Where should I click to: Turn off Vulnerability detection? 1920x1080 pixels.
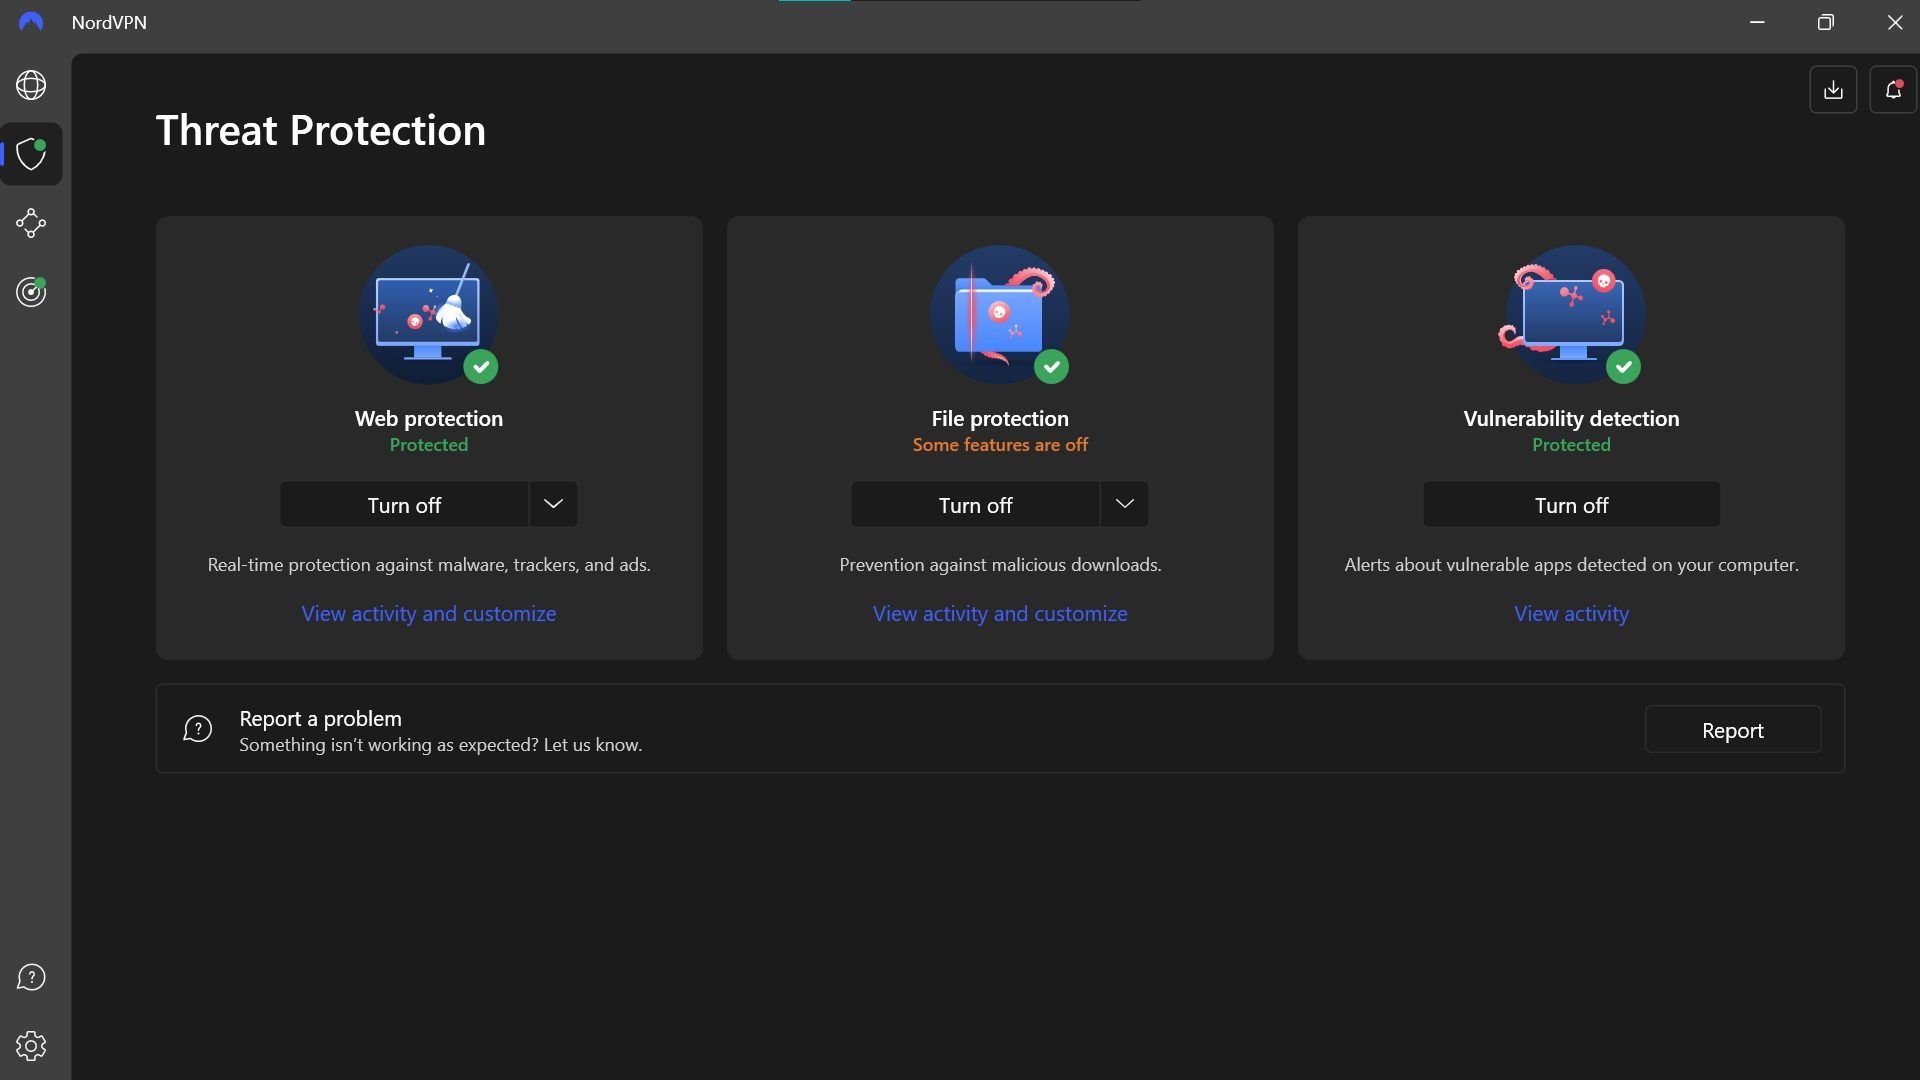click(x=1571, y=505)
